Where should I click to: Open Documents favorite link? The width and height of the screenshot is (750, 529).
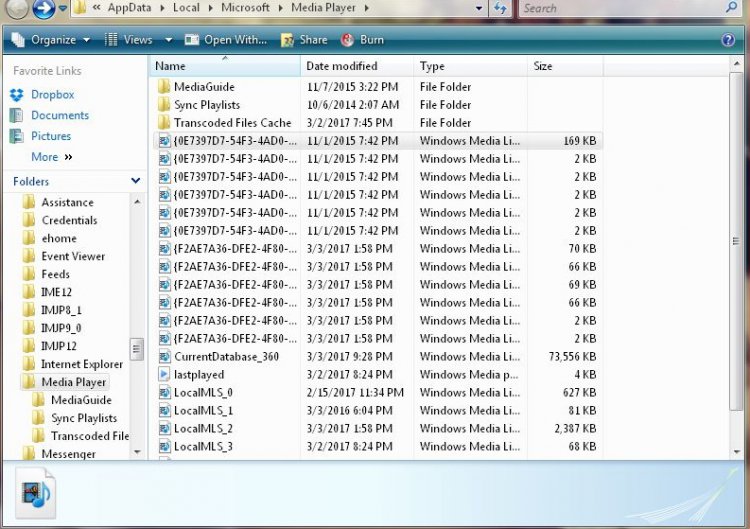60,115
